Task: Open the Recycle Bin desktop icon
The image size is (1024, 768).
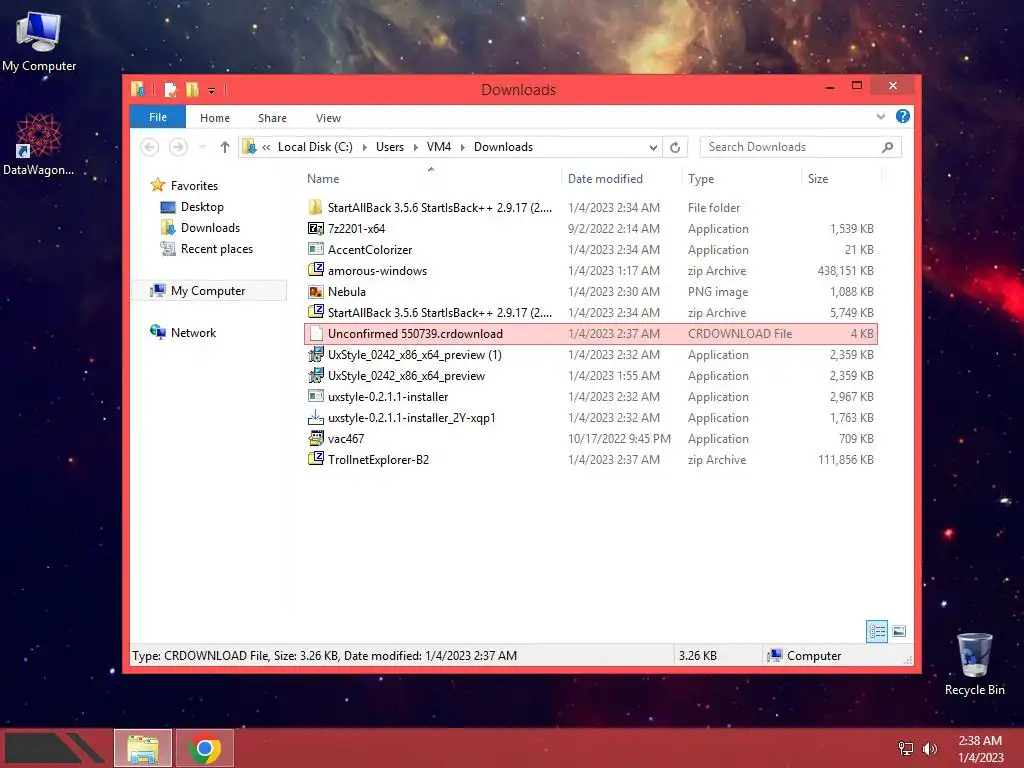Action: 974,664
